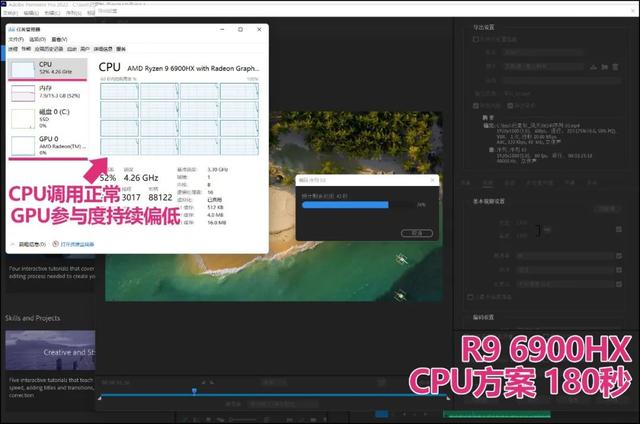
Task: Open the 文件(F) menu in Premiere Pro
Action: click(x=10, y=13)
